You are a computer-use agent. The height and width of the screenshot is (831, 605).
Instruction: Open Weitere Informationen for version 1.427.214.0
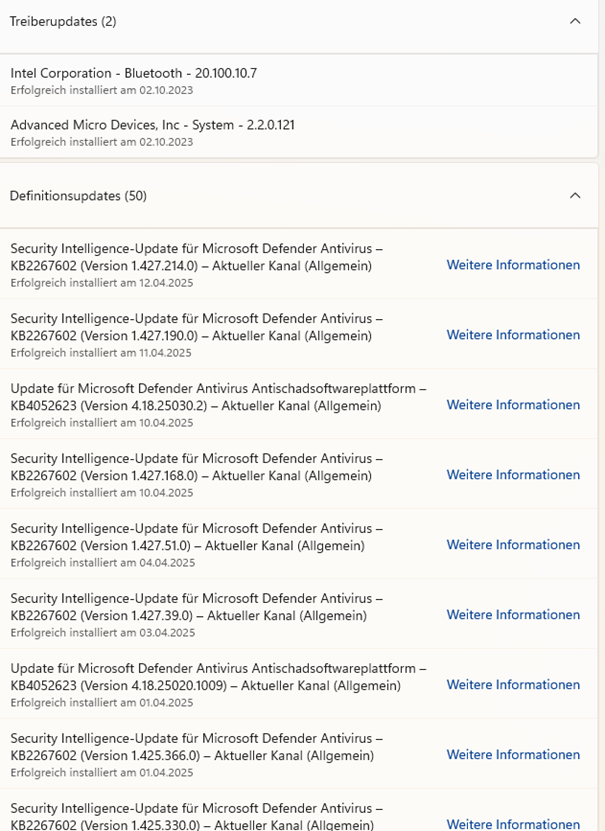click(513, 265)
